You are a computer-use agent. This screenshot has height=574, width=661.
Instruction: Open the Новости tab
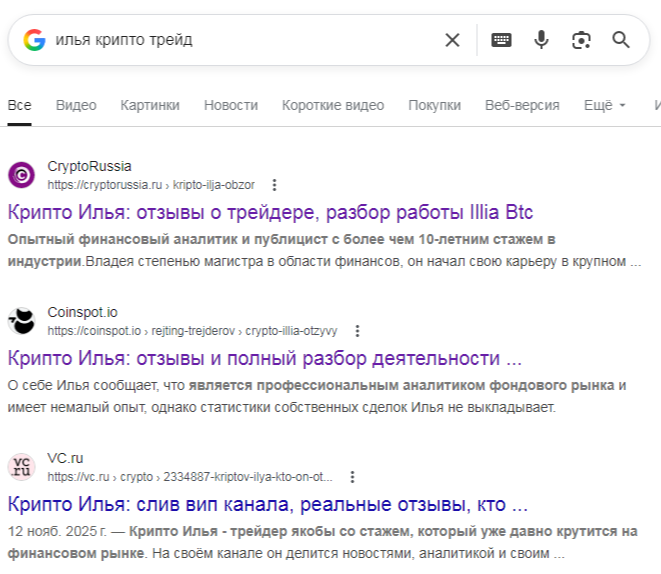[231, 105]
